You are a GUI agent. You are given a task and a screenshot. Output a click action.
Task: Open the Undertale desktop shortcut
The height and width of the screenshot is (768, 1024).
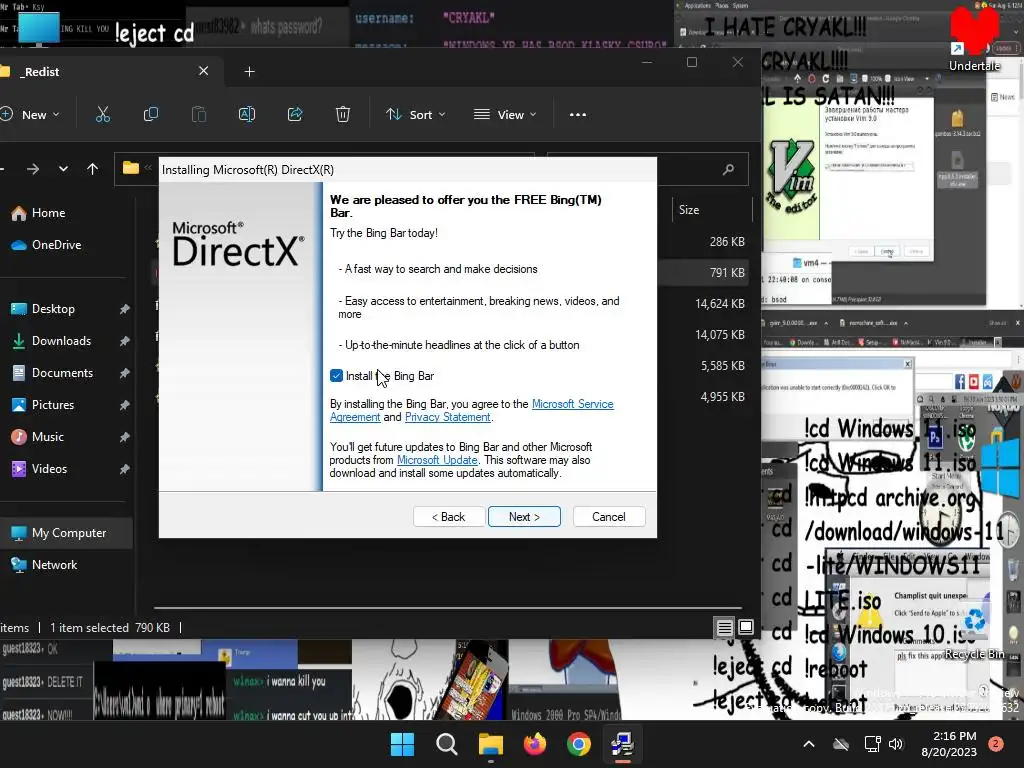[x=974, y=39]
